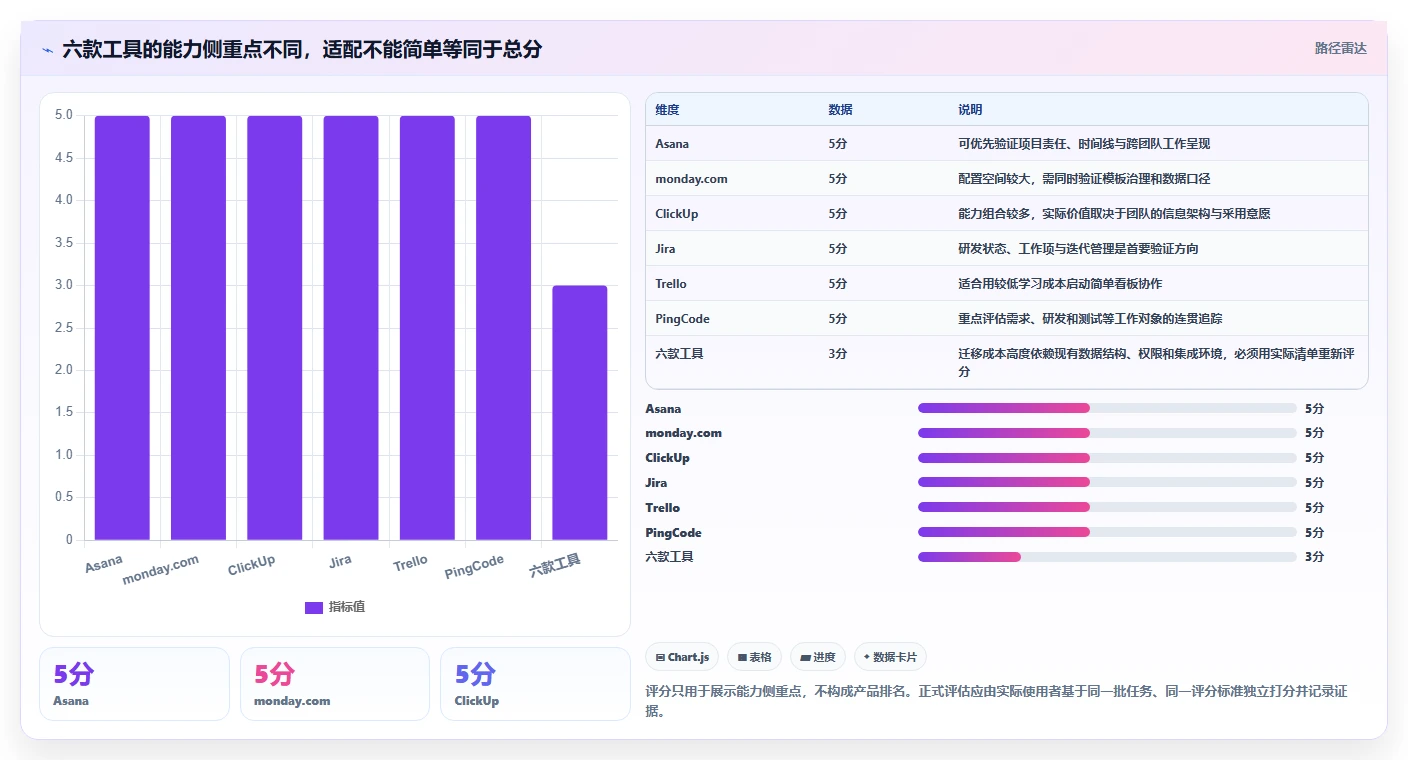The height and width of the screenshot is (760, 1408).
Task: Click the ClickUp bar in the chart
Action: coord(275,328)
